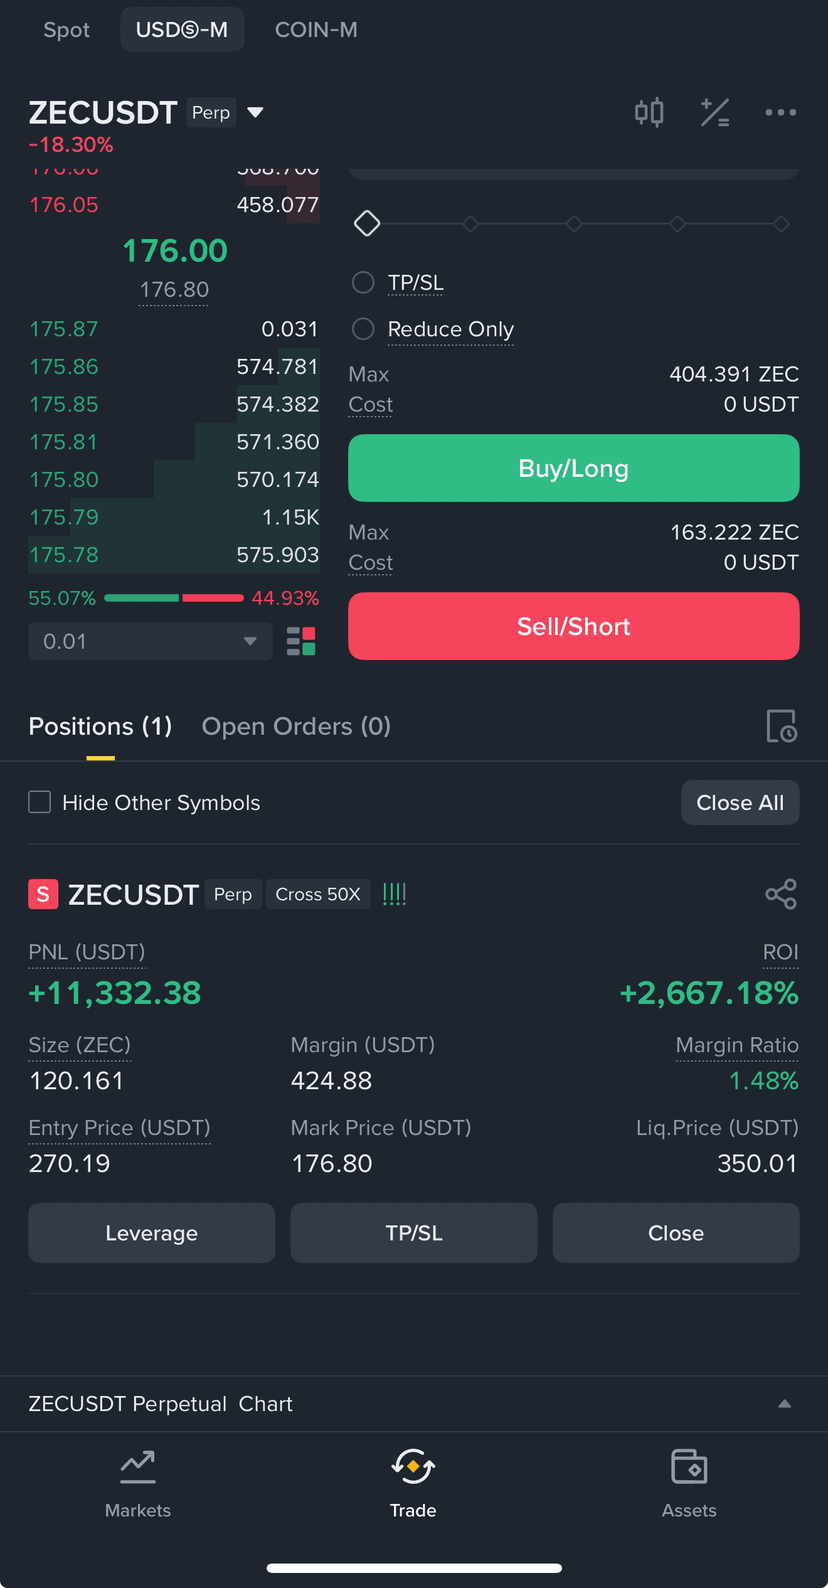
Task: Change the order book layout icon
Action: tap(301, 641)
